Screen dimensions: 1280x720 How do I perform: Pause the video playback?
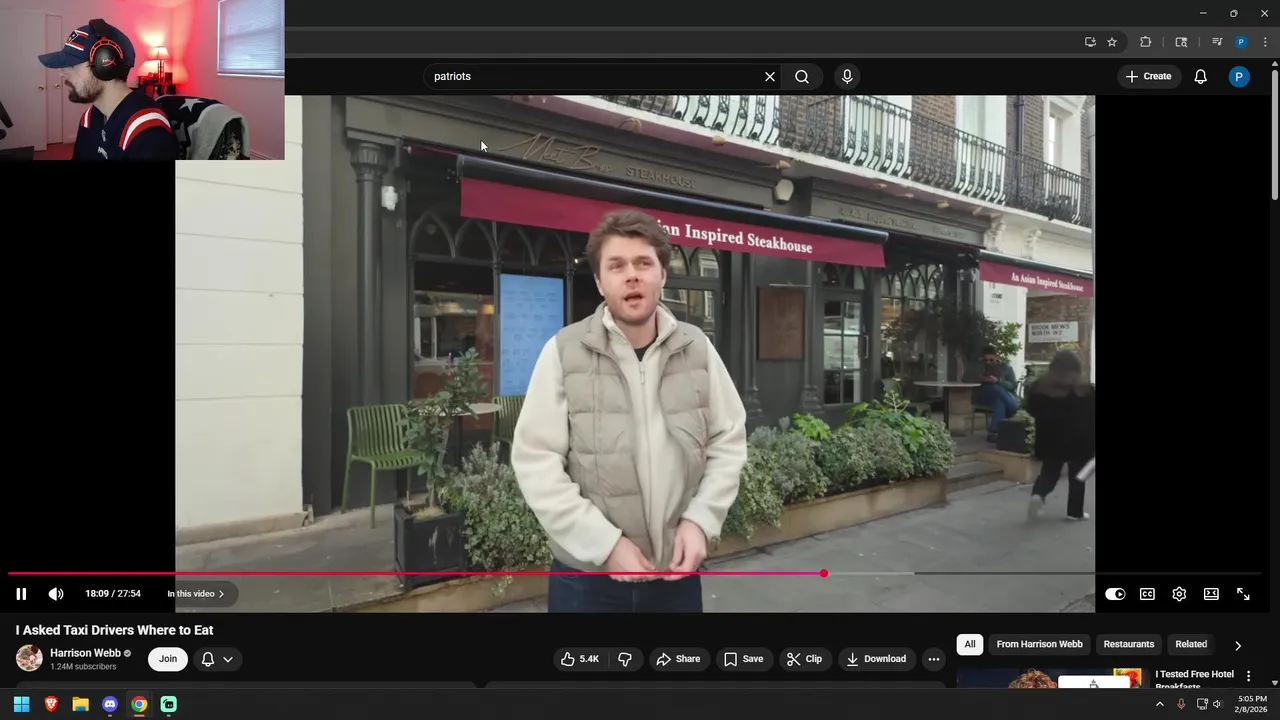pos(21,594)
